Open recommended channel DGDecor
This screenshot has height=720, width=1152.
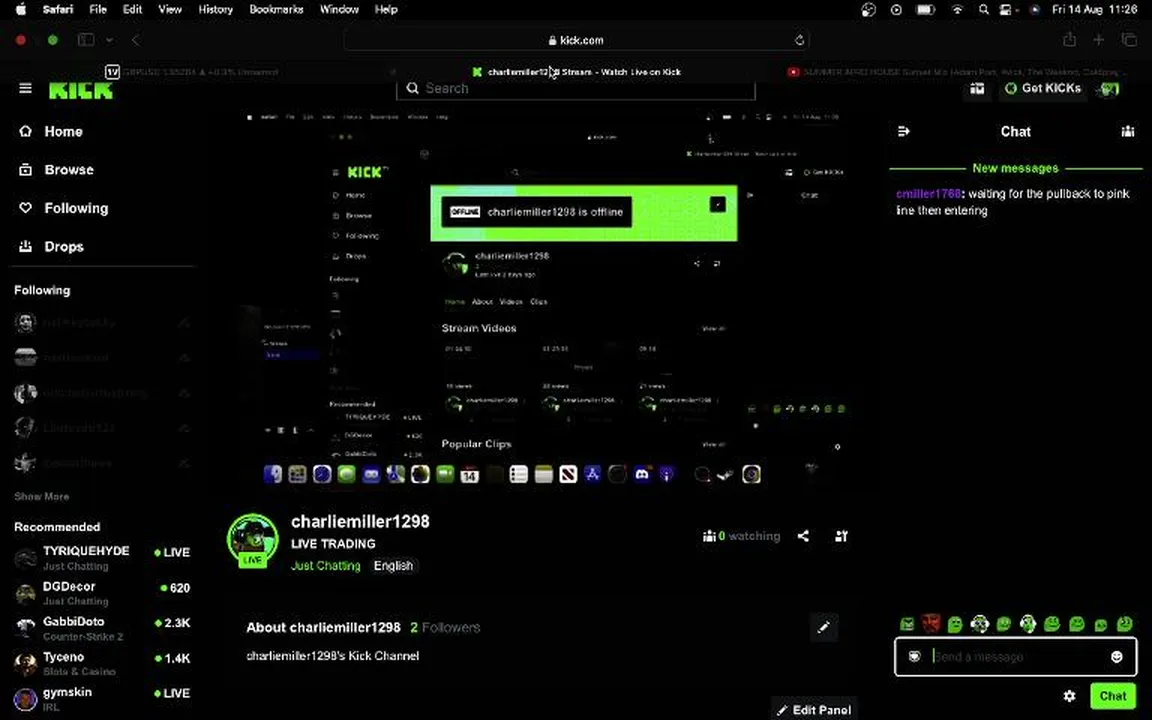[x=101, y=594]
